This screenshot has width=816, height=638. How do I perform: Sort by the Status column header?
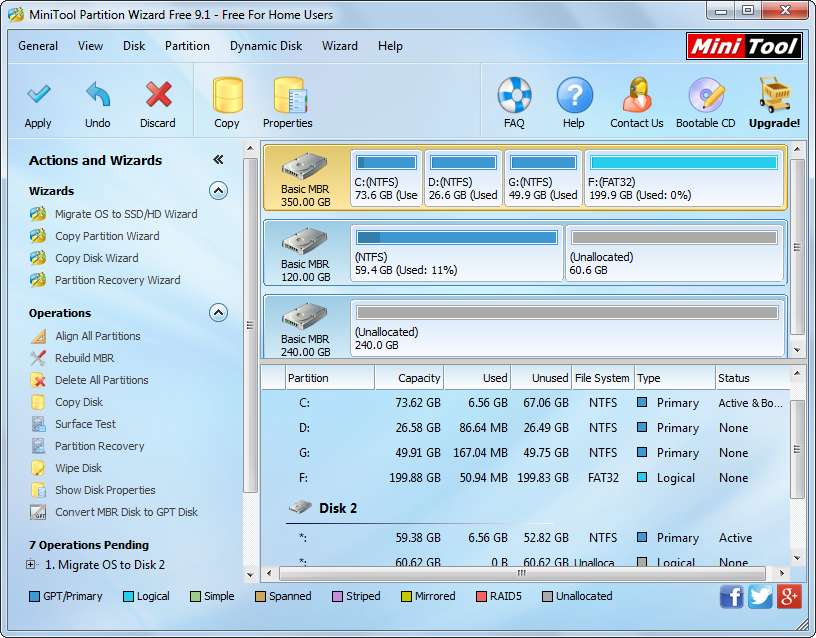pos(753,378)
